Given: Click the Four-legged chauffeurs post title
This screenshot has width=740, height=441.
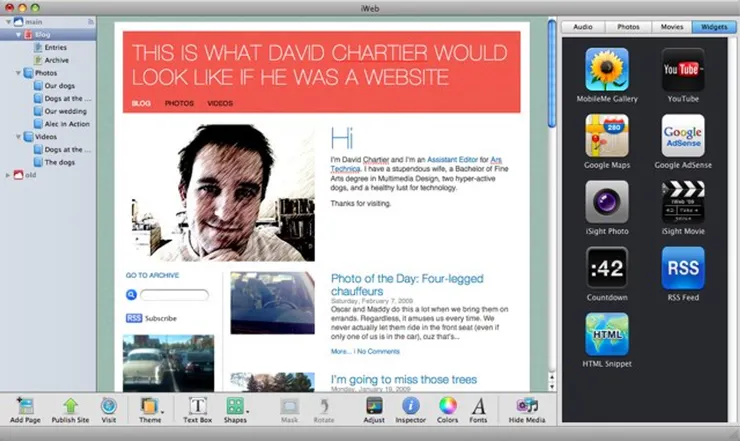Looking at the screenshot, I should pos(407,285).
